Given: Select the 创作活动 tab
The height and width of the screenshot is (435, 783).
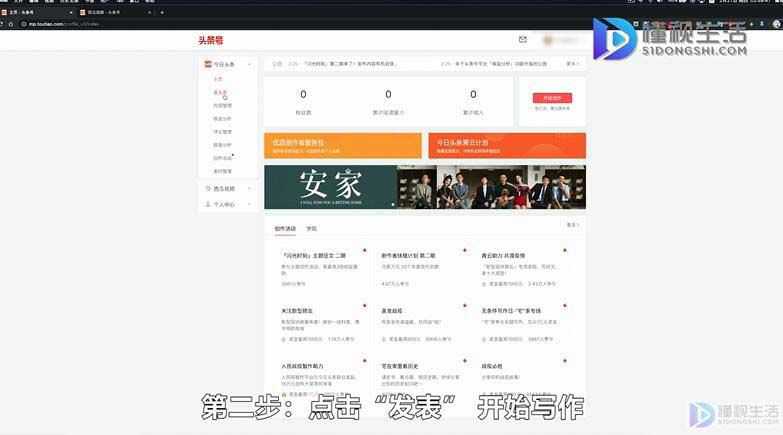Looking at the screenshot, I should click(x=285, y=229).
